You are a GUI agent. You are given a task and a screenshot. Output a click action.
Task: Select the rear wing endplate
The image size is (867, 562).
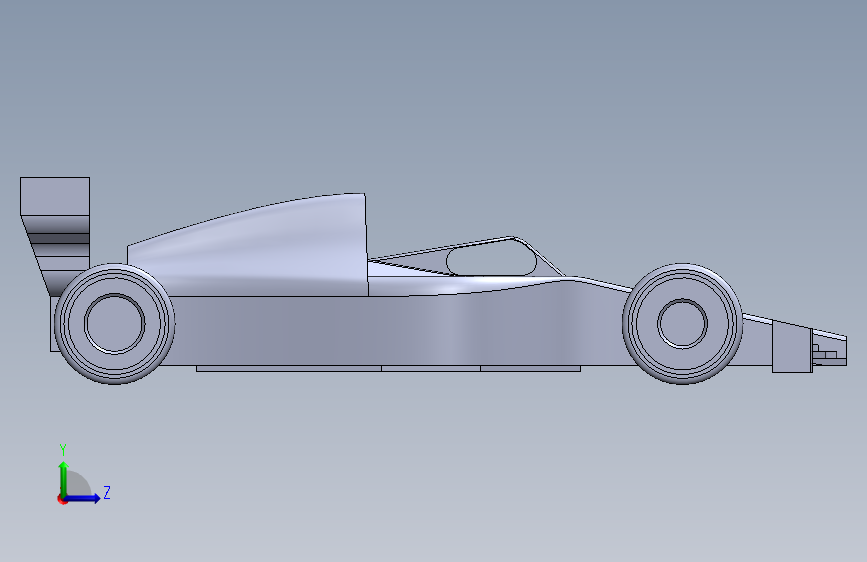pos(55,196)
